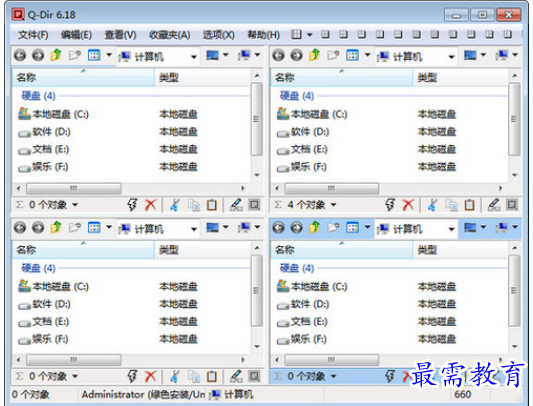Click delete red X in top-left pane
The image size is (533, 406).
click(x=150, y=205)
